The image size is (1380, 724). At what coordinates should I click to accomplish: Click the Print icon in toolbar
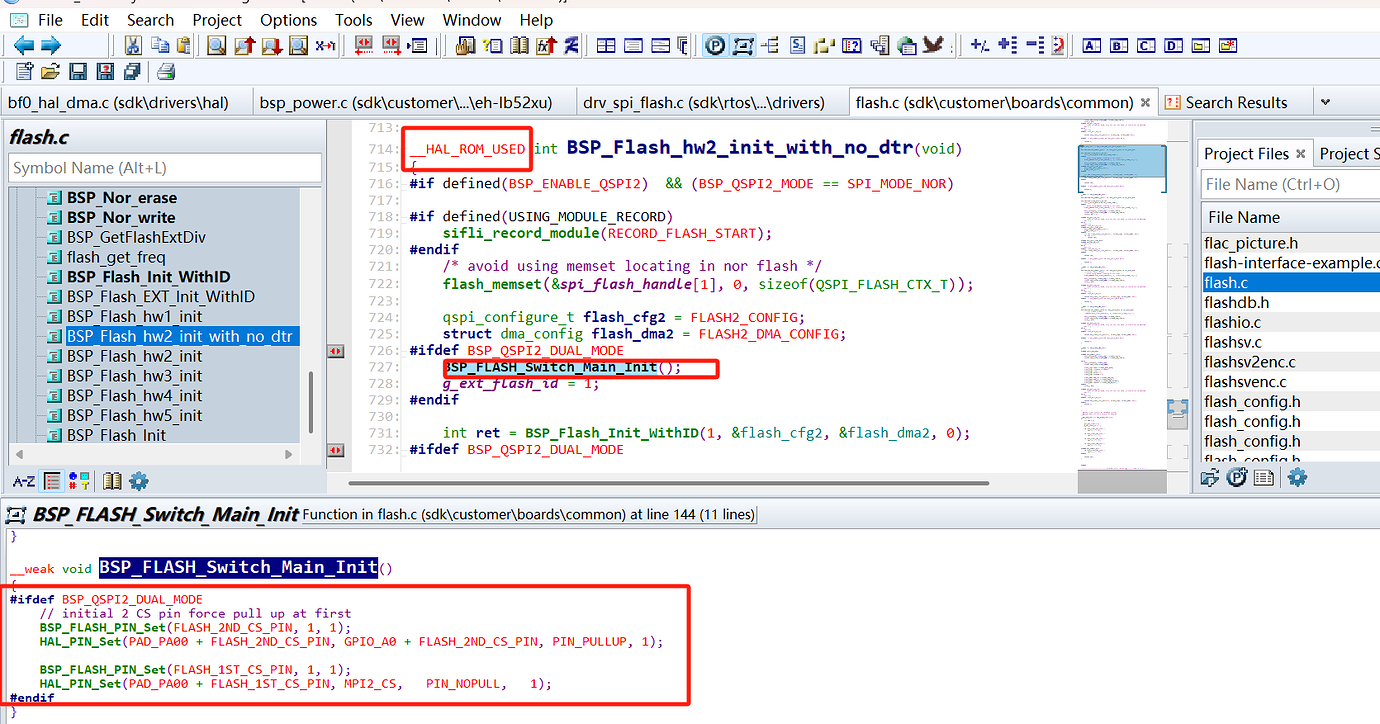pyautogui.click(x=166, y=72)
